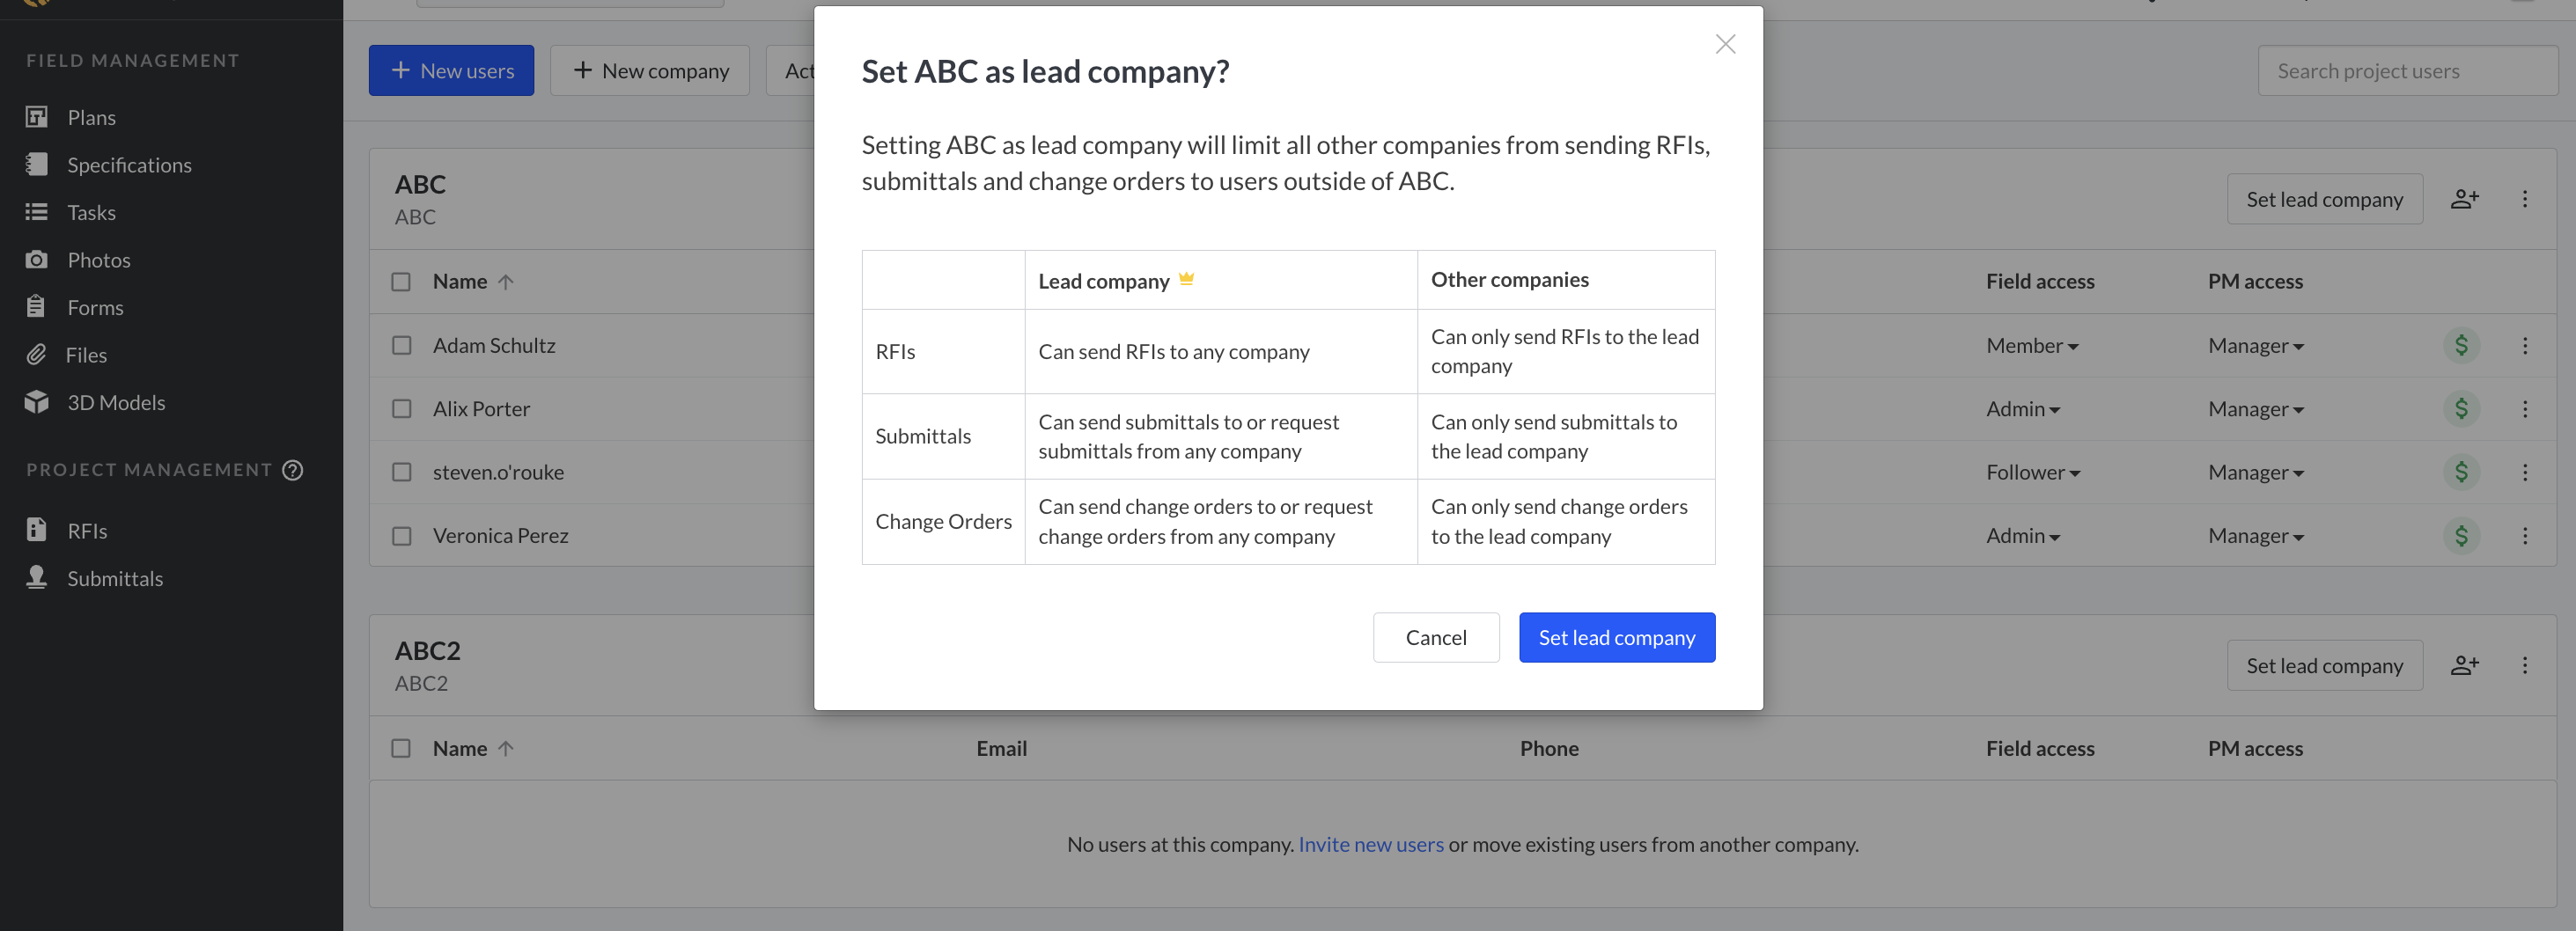Viewport: 2576px width, 931px height.
Task: Open steven.o'rouke's Follower field access dropdown
Action: [x=2032, y=472]
